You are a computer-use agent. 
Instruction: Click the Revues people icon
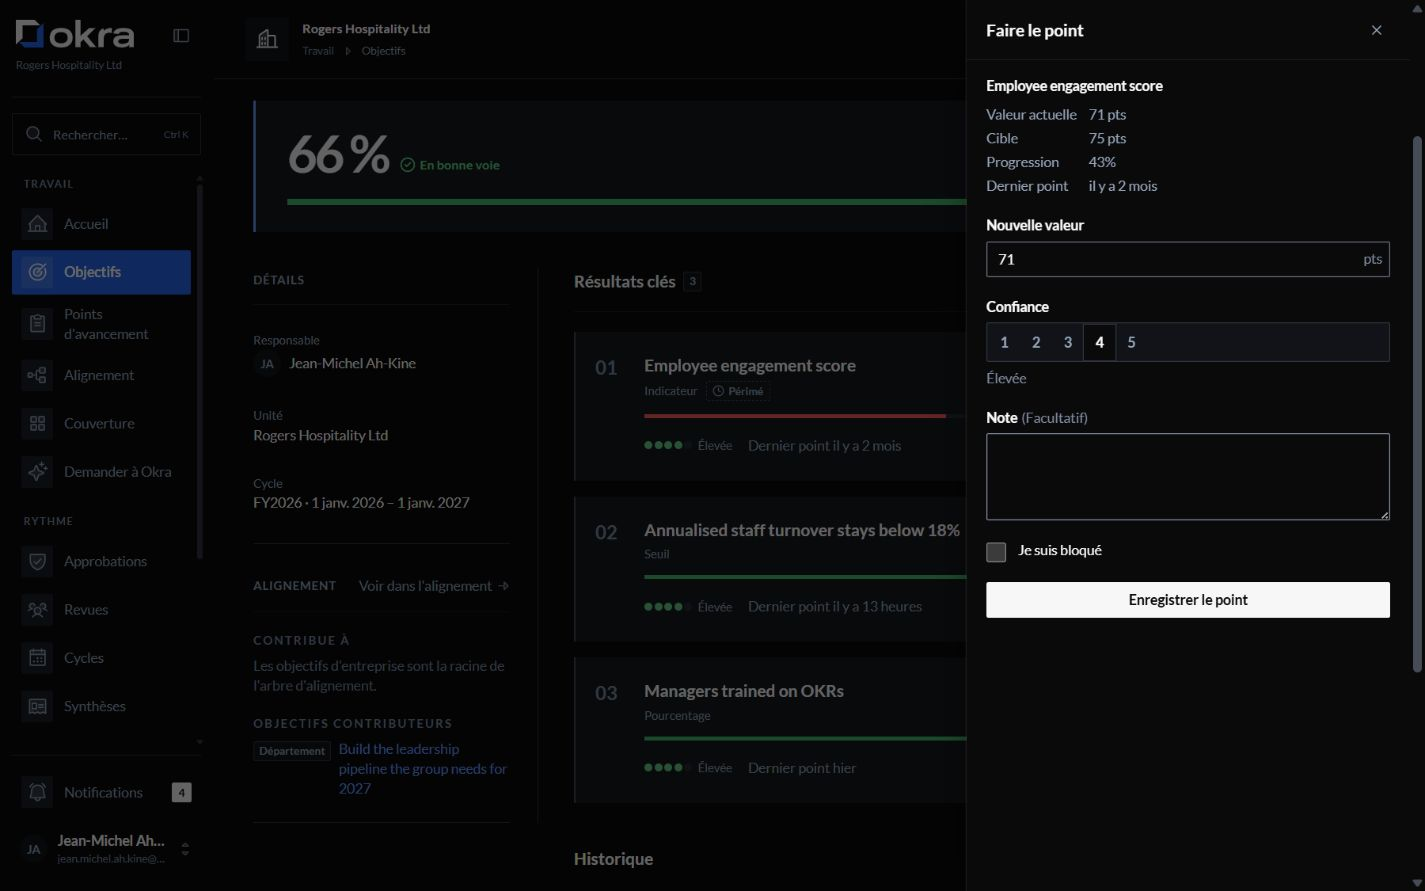[x=37, y=610]
